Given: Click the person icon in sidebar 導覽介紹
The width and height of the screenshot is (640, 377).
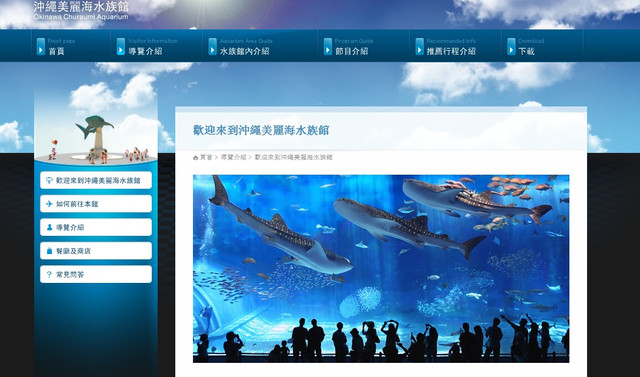Looking at the screenshot, I should tap(49, 227).
